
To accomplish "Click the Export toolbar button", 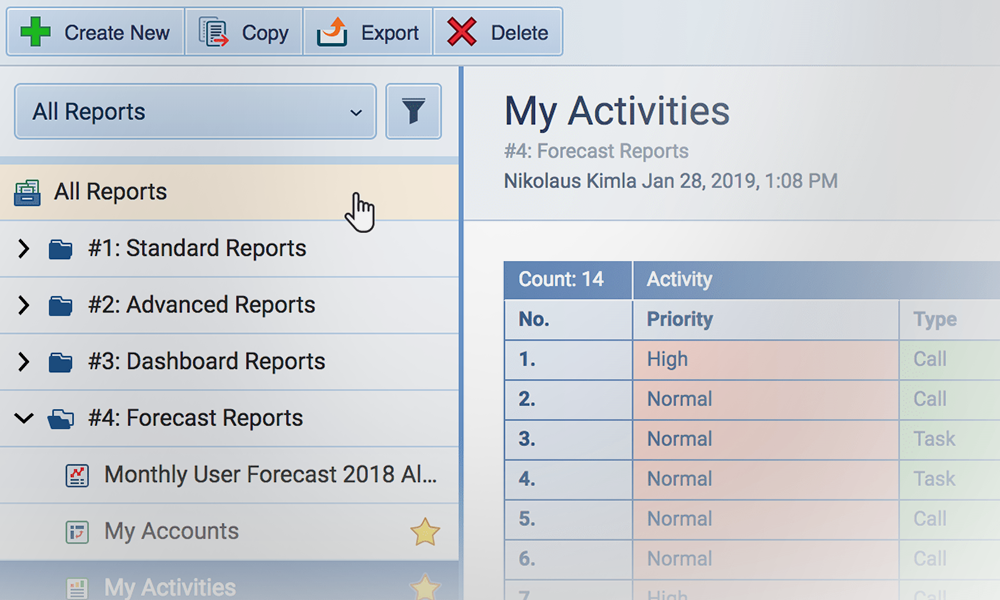I will (368, 33).
